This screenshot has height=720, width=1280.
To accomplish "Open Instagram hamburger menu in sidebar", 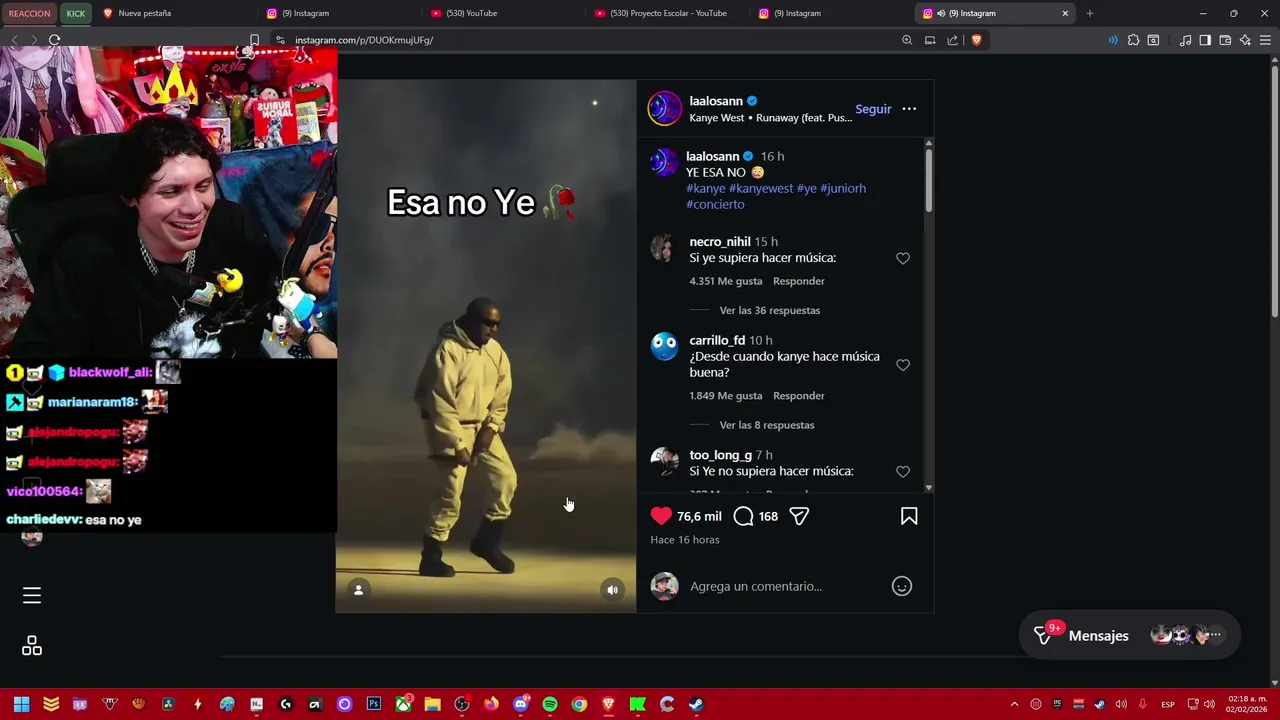I will (x=32, y=595).
